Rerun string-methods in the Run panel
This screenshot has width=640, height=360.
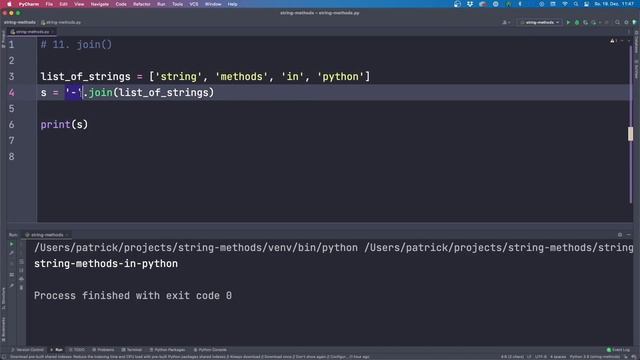[11, 244]
